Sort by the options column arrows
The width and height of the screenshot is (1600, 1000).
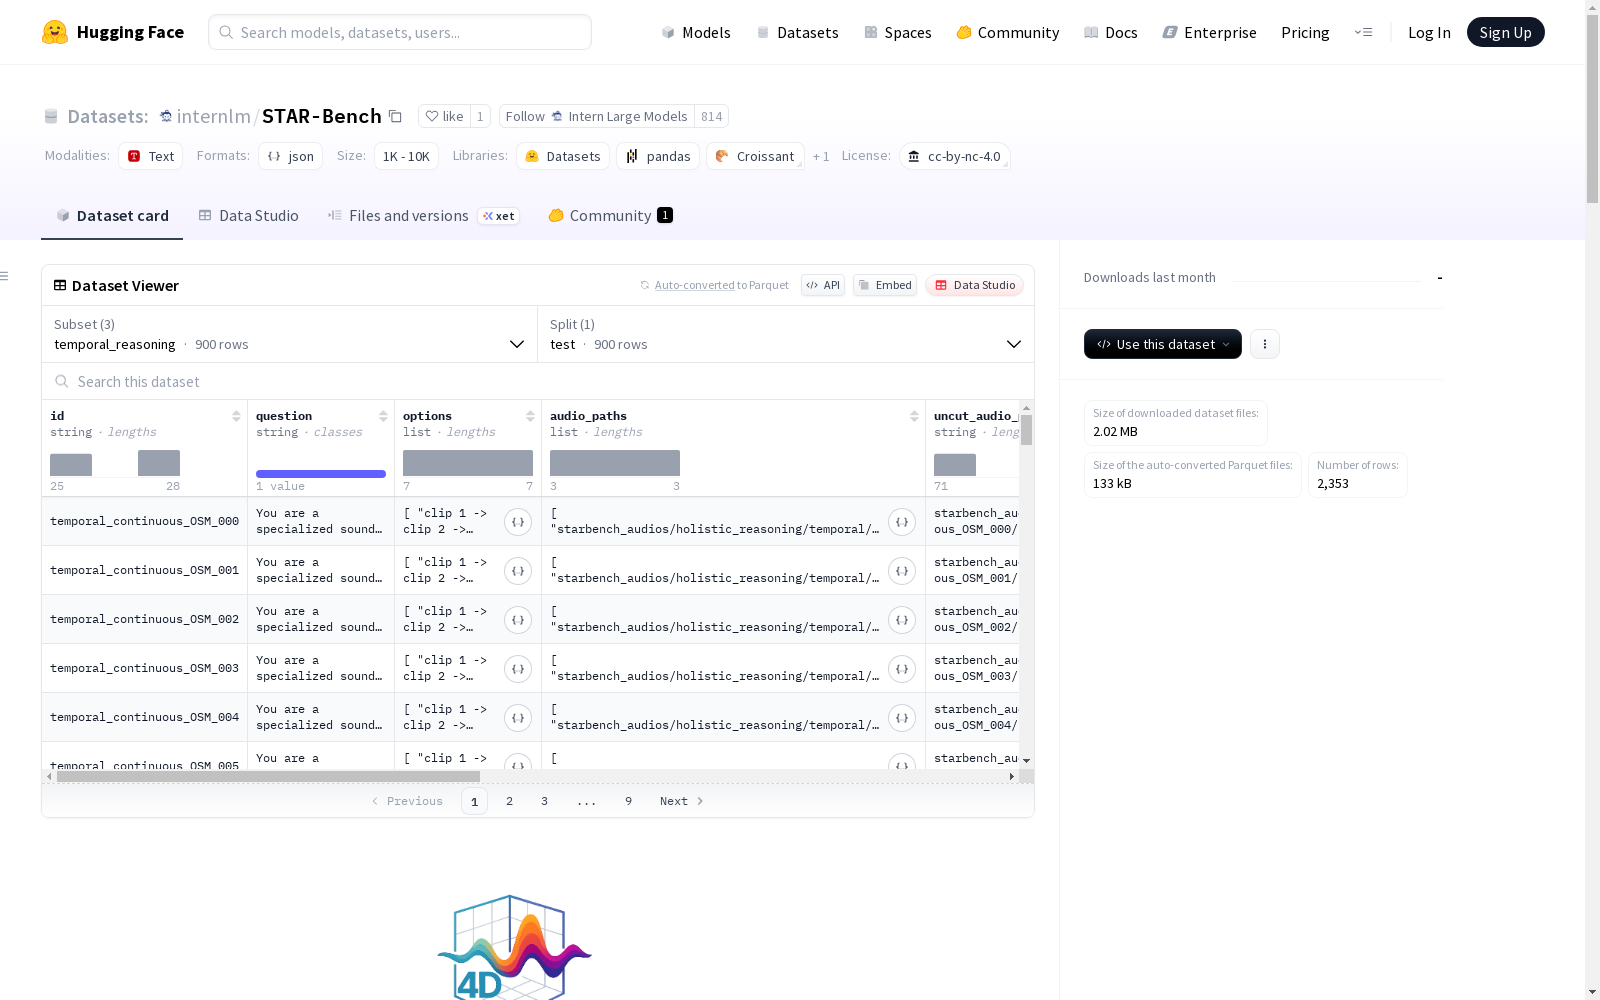pos(530,416)
